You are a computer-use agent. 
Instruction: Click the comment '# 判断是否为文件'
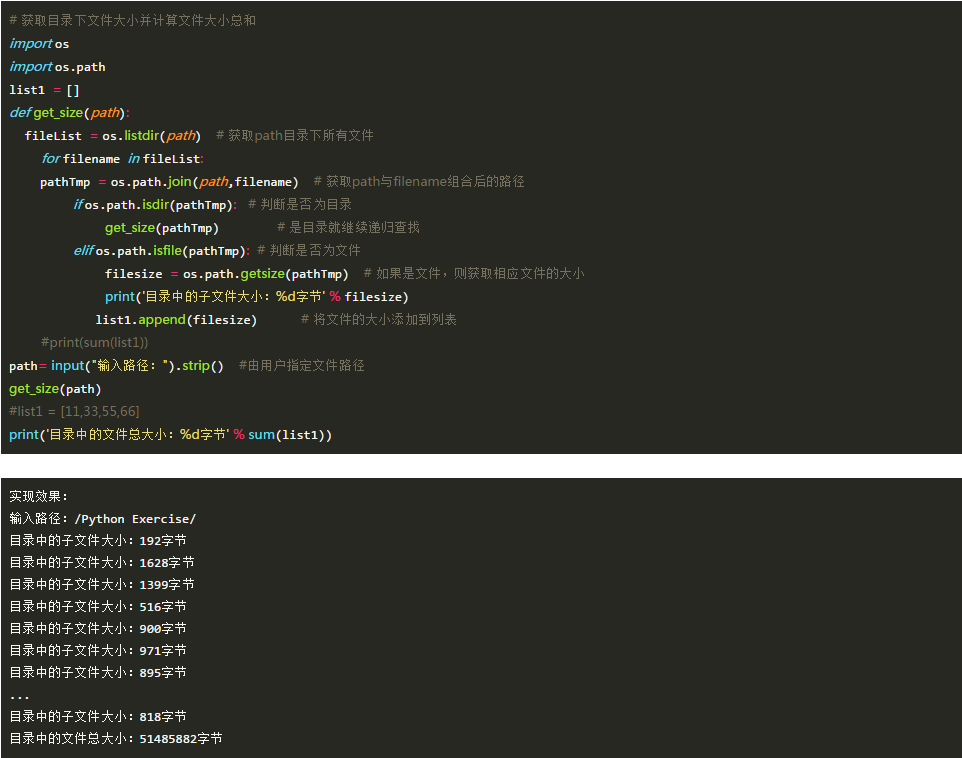309,250
